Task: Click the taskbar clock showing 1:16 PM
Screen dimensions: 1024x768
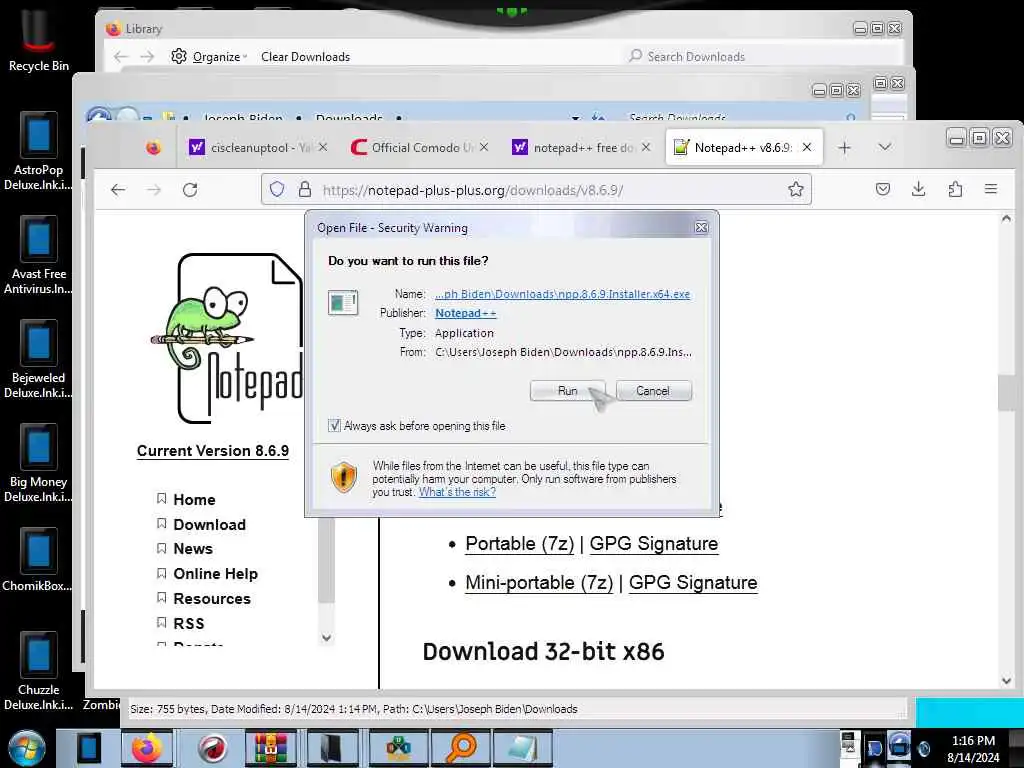Action: [973, 748]
